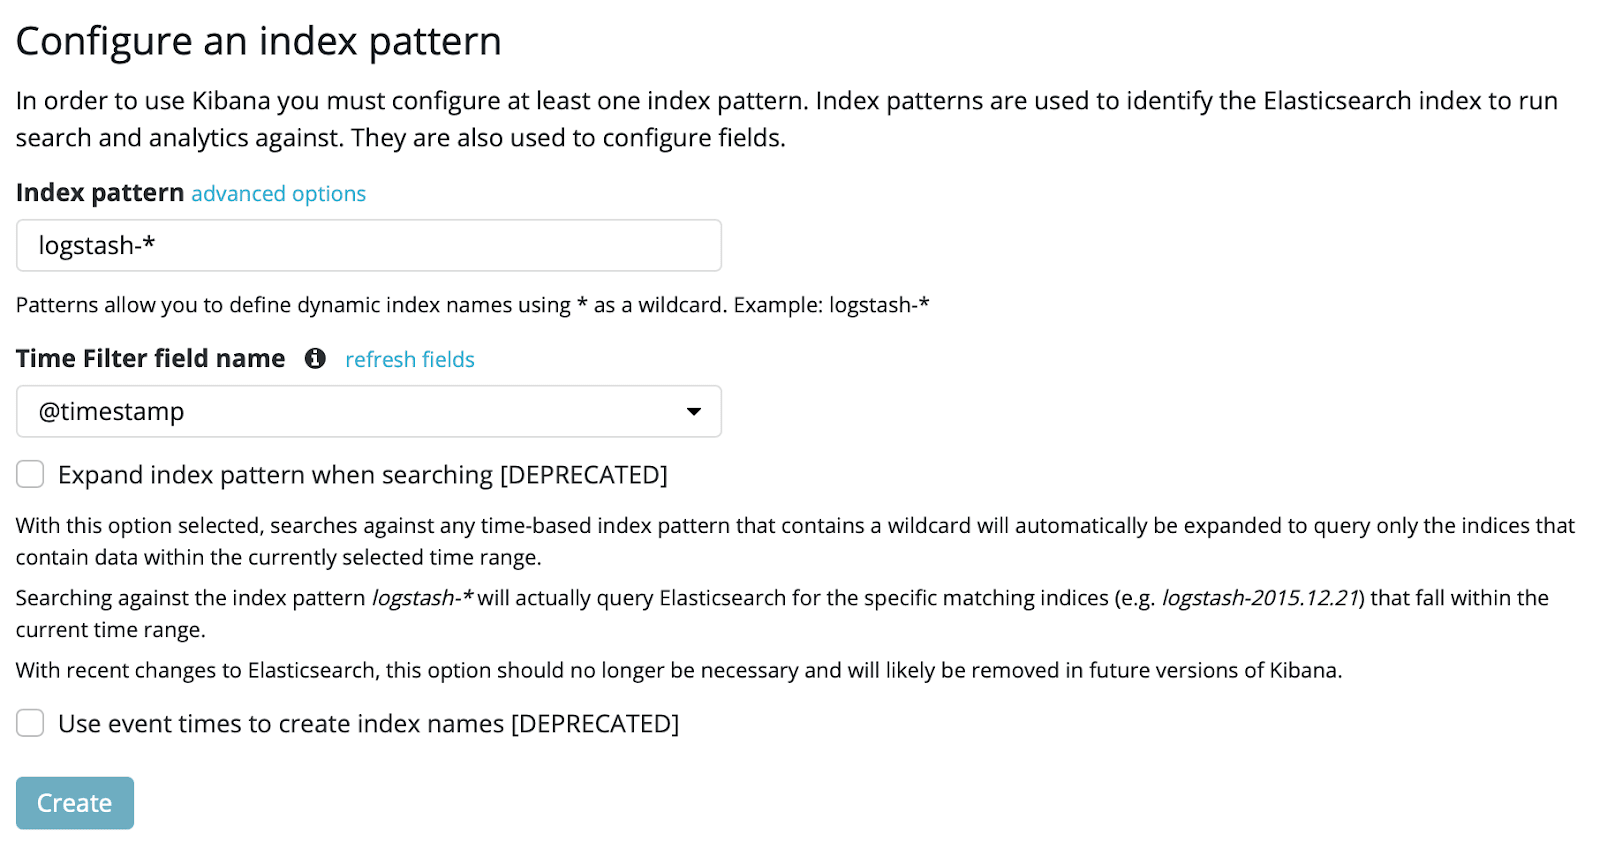
Task: Click the info icon beside Time Filter field name
Action: [x=315, y=358]
